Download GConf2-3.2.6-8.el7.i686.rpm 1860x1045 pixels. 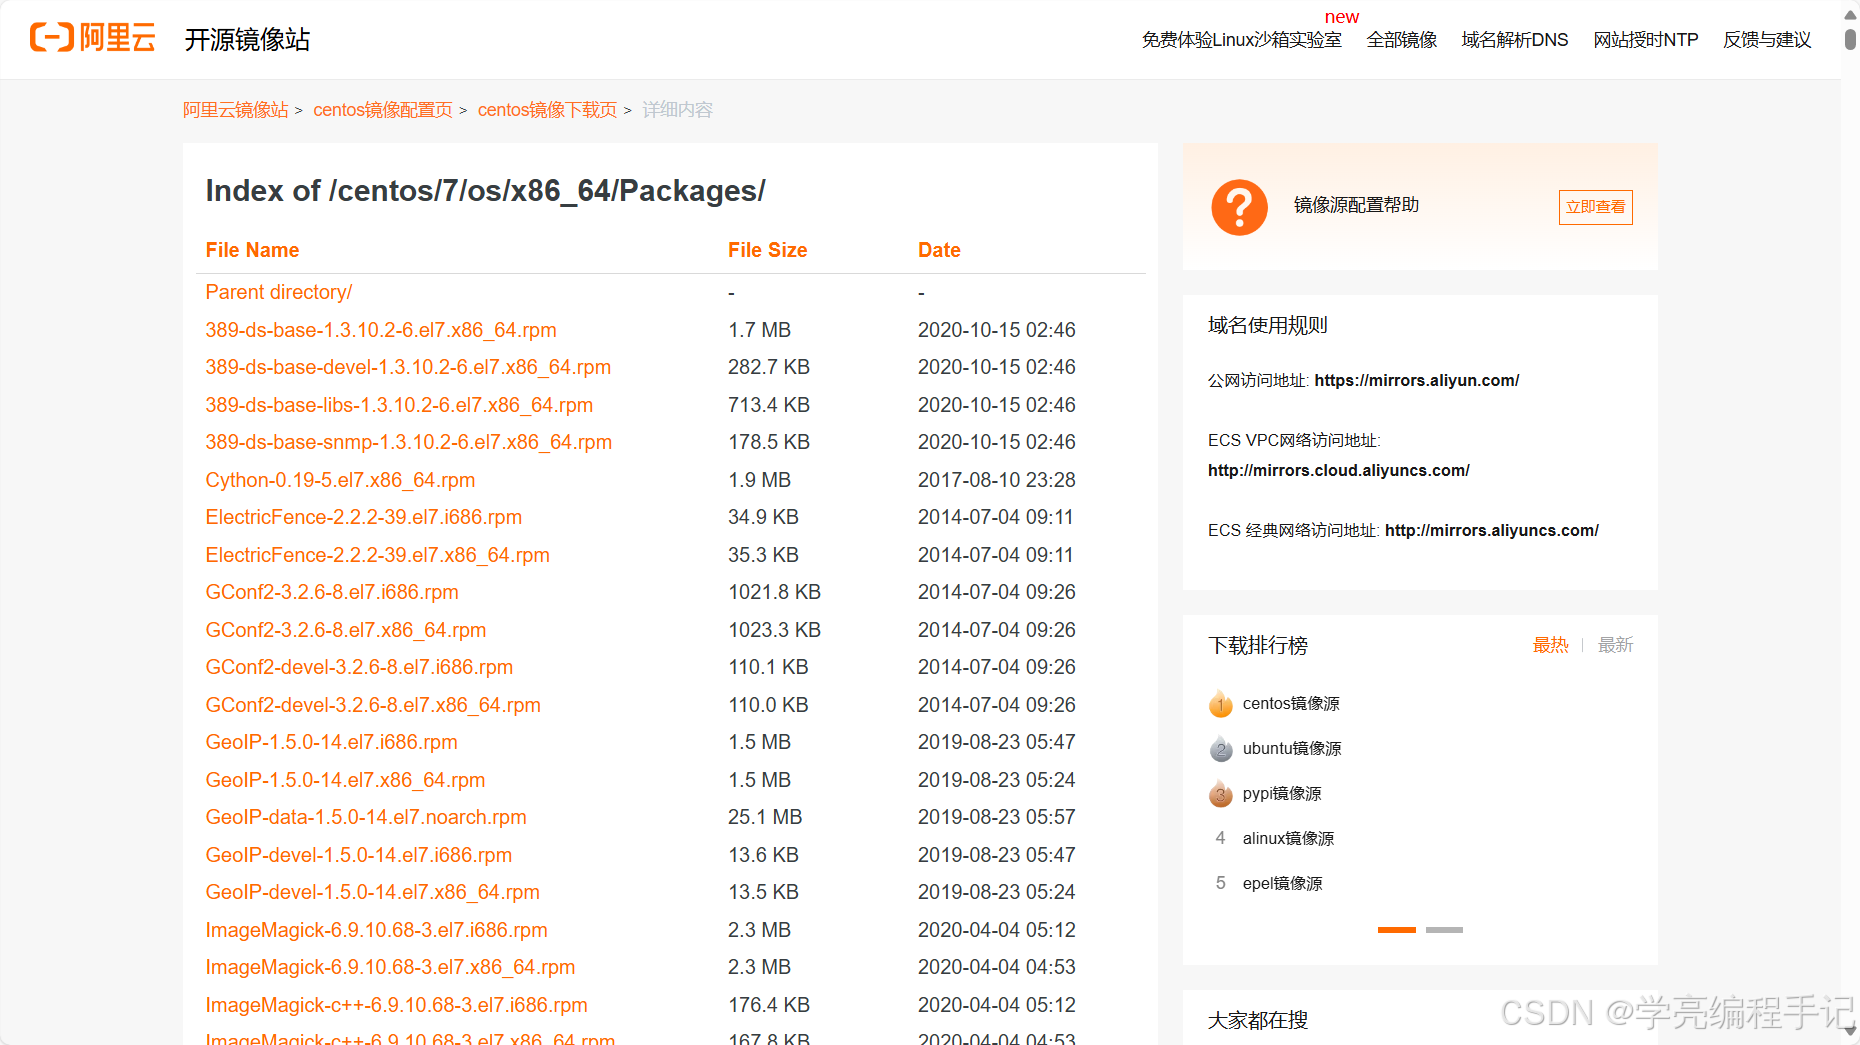click(332, 592)
